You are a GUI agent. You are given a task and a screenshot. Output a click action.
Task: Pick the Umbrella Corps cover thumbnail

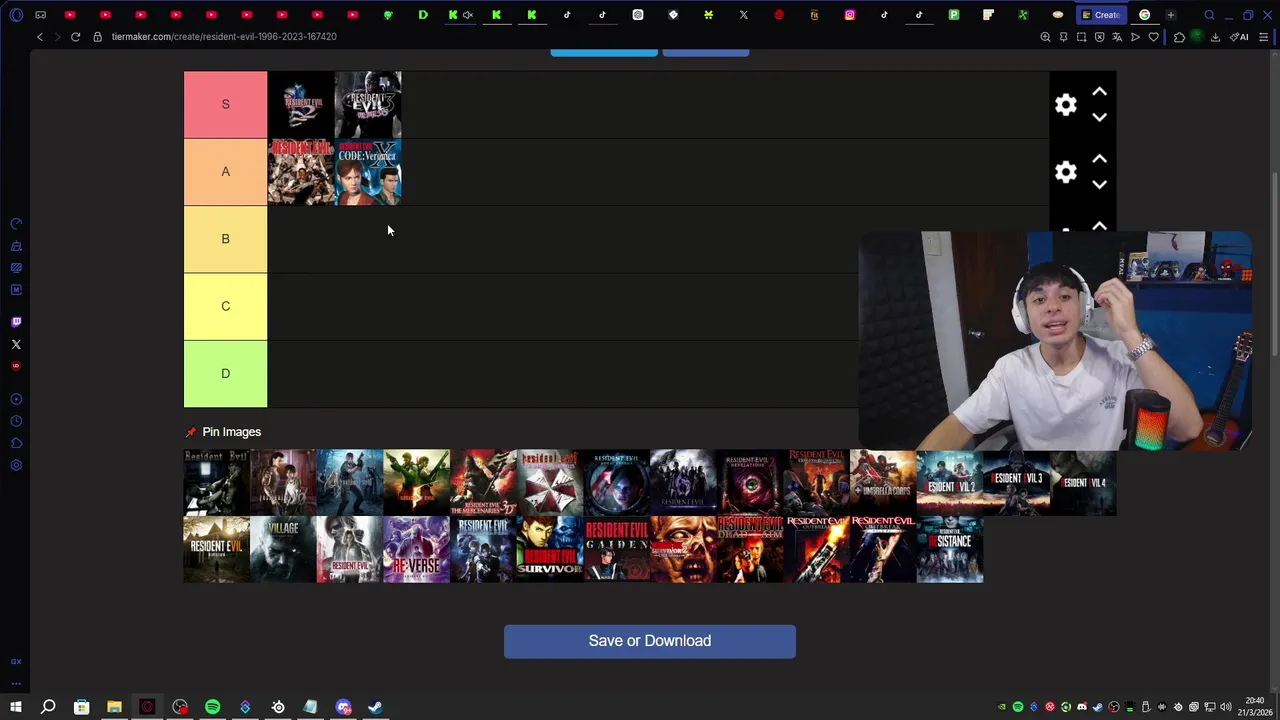tap(883, 482)
